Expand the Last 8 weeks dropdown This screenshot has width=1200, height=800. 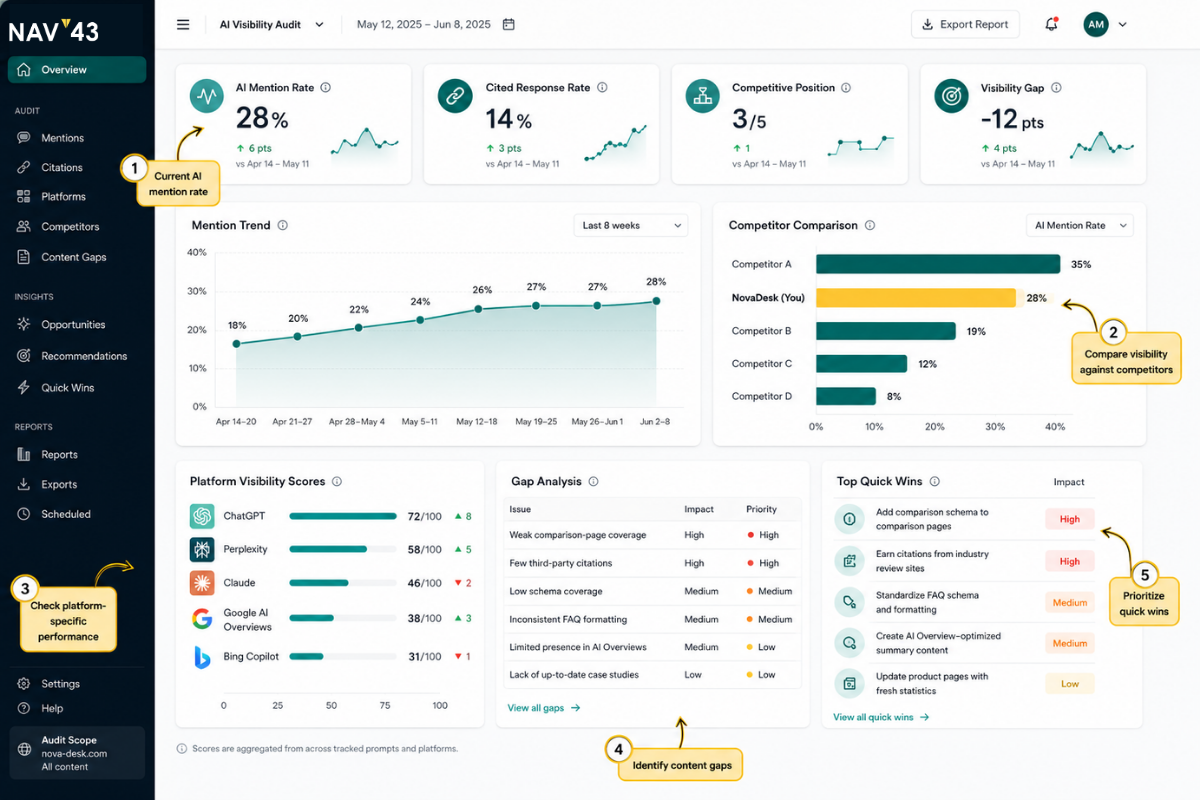(x=631, y=225)
